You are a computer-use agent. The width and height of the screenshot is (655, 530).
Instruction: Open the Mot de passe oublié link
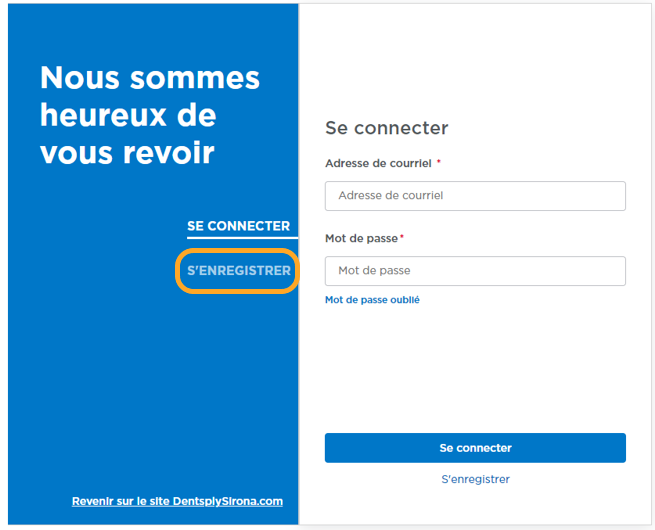coord(372,300)
